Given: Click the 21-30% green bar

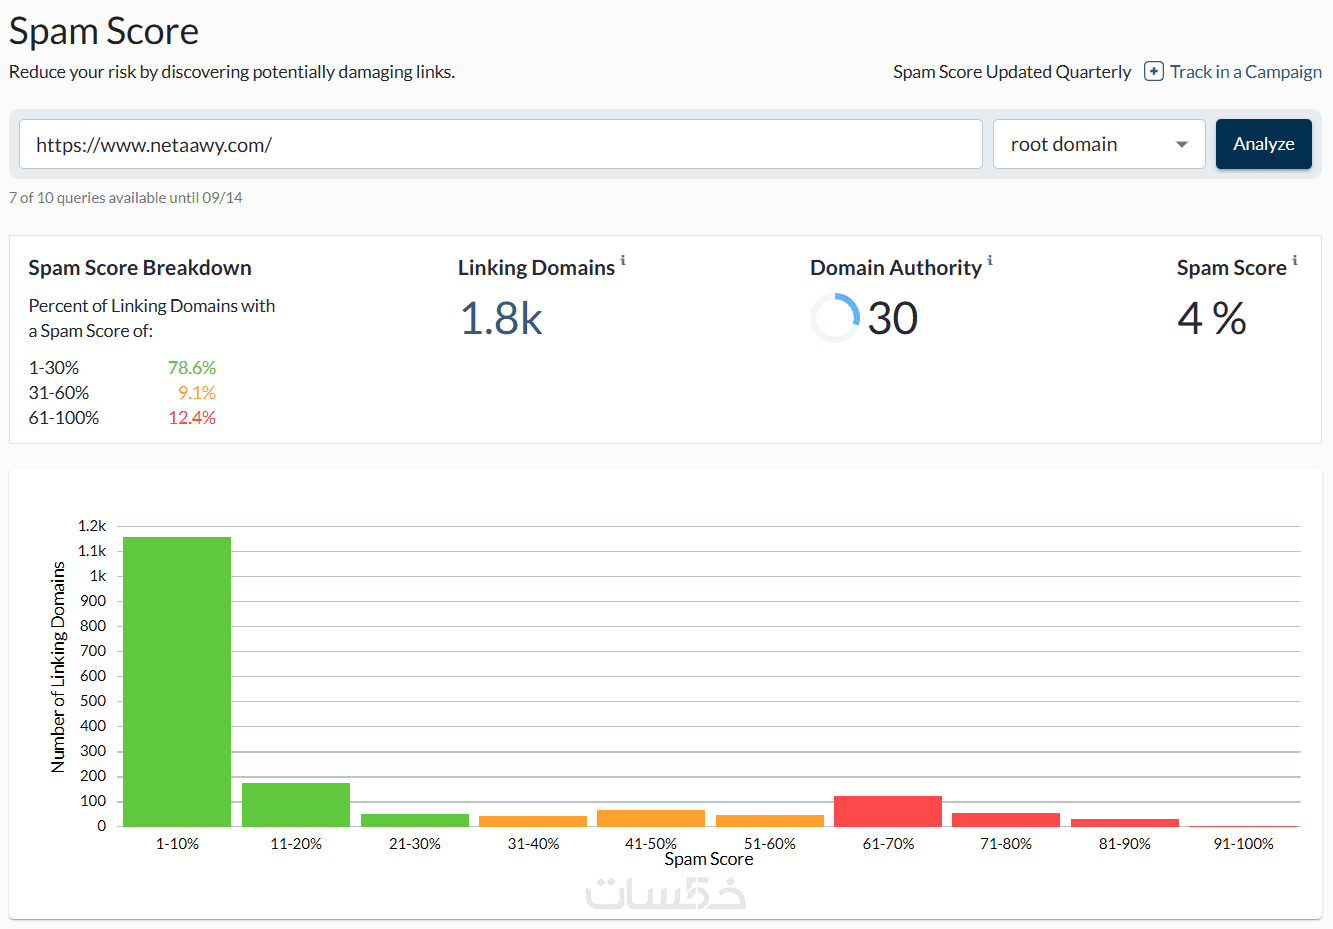Looking at the screenshot, I should click(x=415, y=820).
